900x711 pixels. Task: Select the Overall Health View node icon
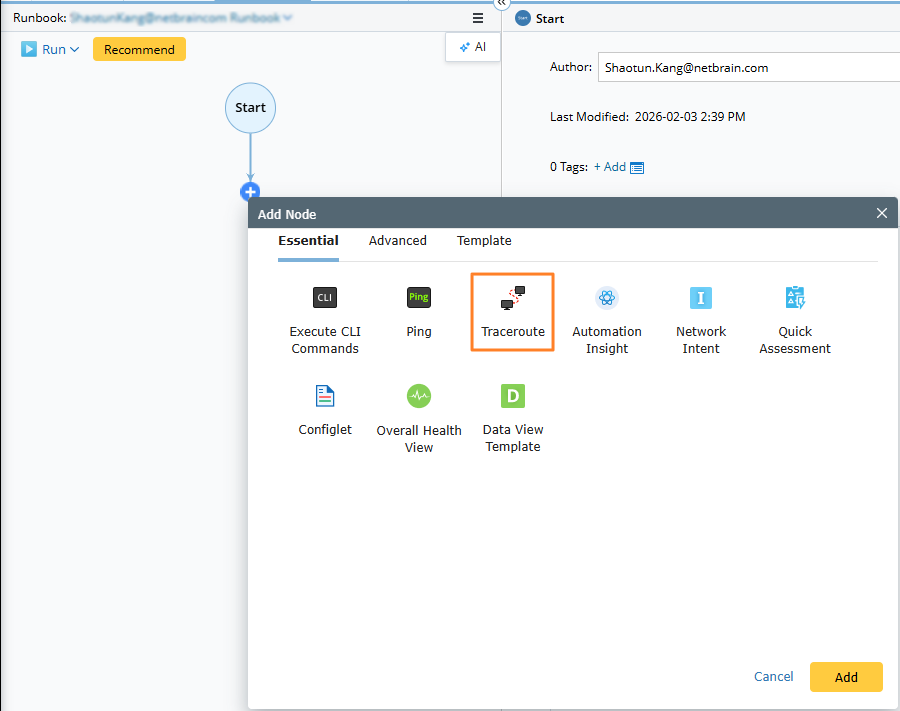click(418, 396)
